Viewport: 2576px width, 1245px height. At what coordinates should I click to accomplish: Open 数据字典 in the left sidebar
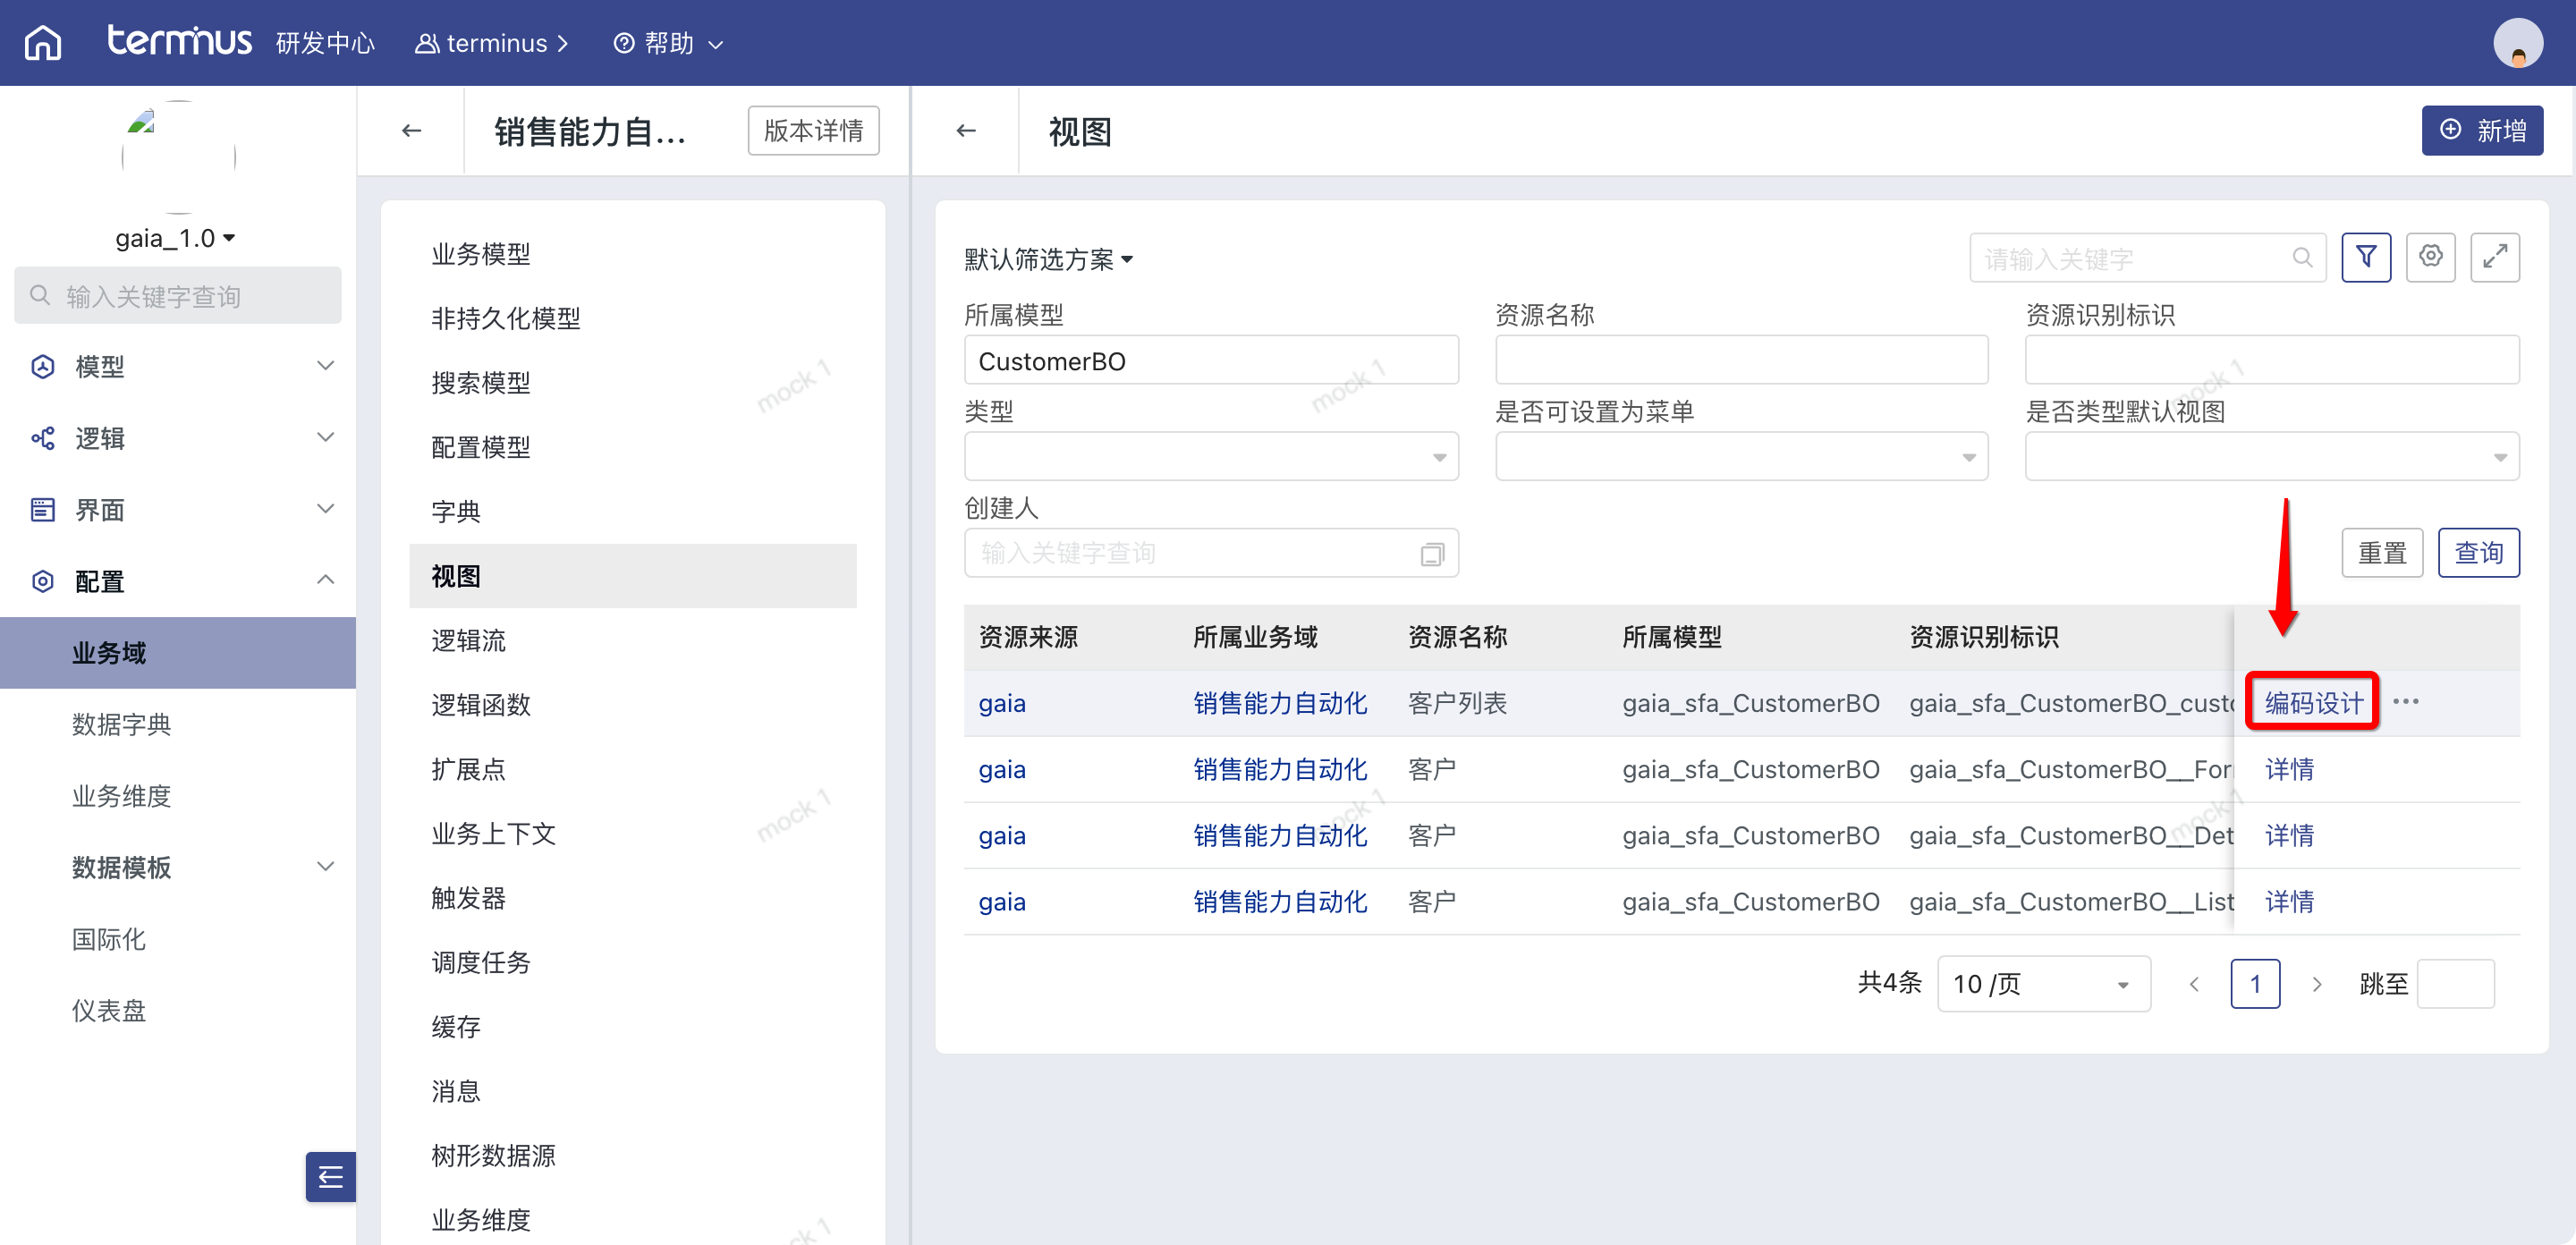[x=121, y=724]
